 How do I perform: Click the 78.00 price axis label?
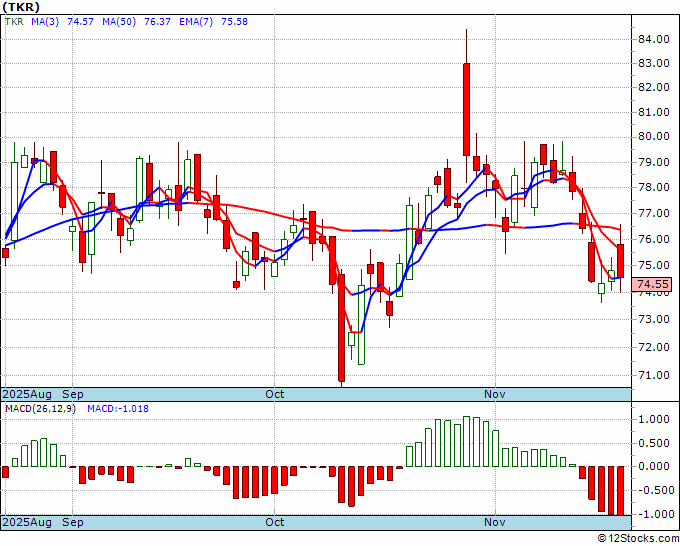tap(654, 187)
